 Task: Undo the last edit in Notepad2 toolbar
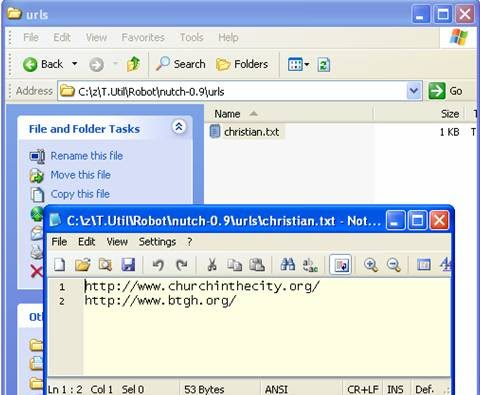coord(158,265)
